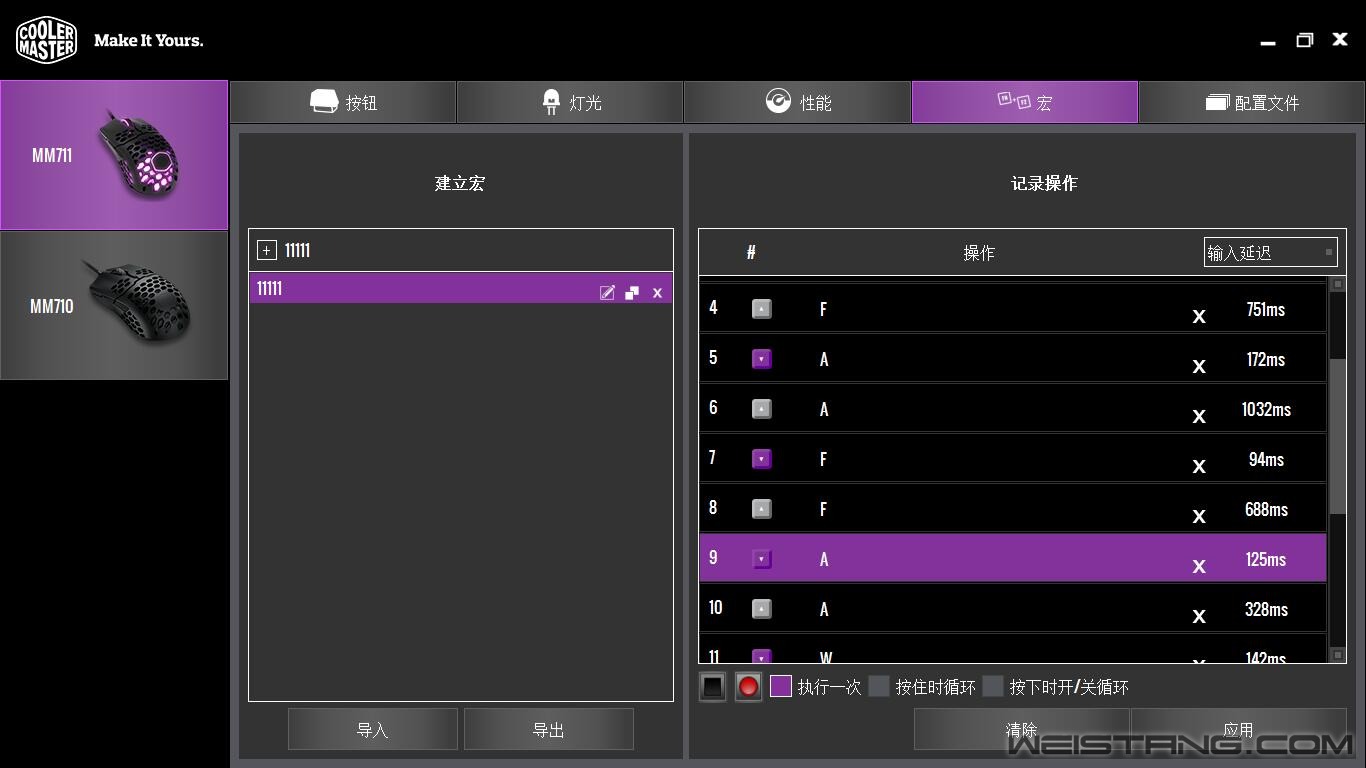Screen dimensions: 1366x768
Task: Click key-down icon in row 9
Action: point(761,559)
